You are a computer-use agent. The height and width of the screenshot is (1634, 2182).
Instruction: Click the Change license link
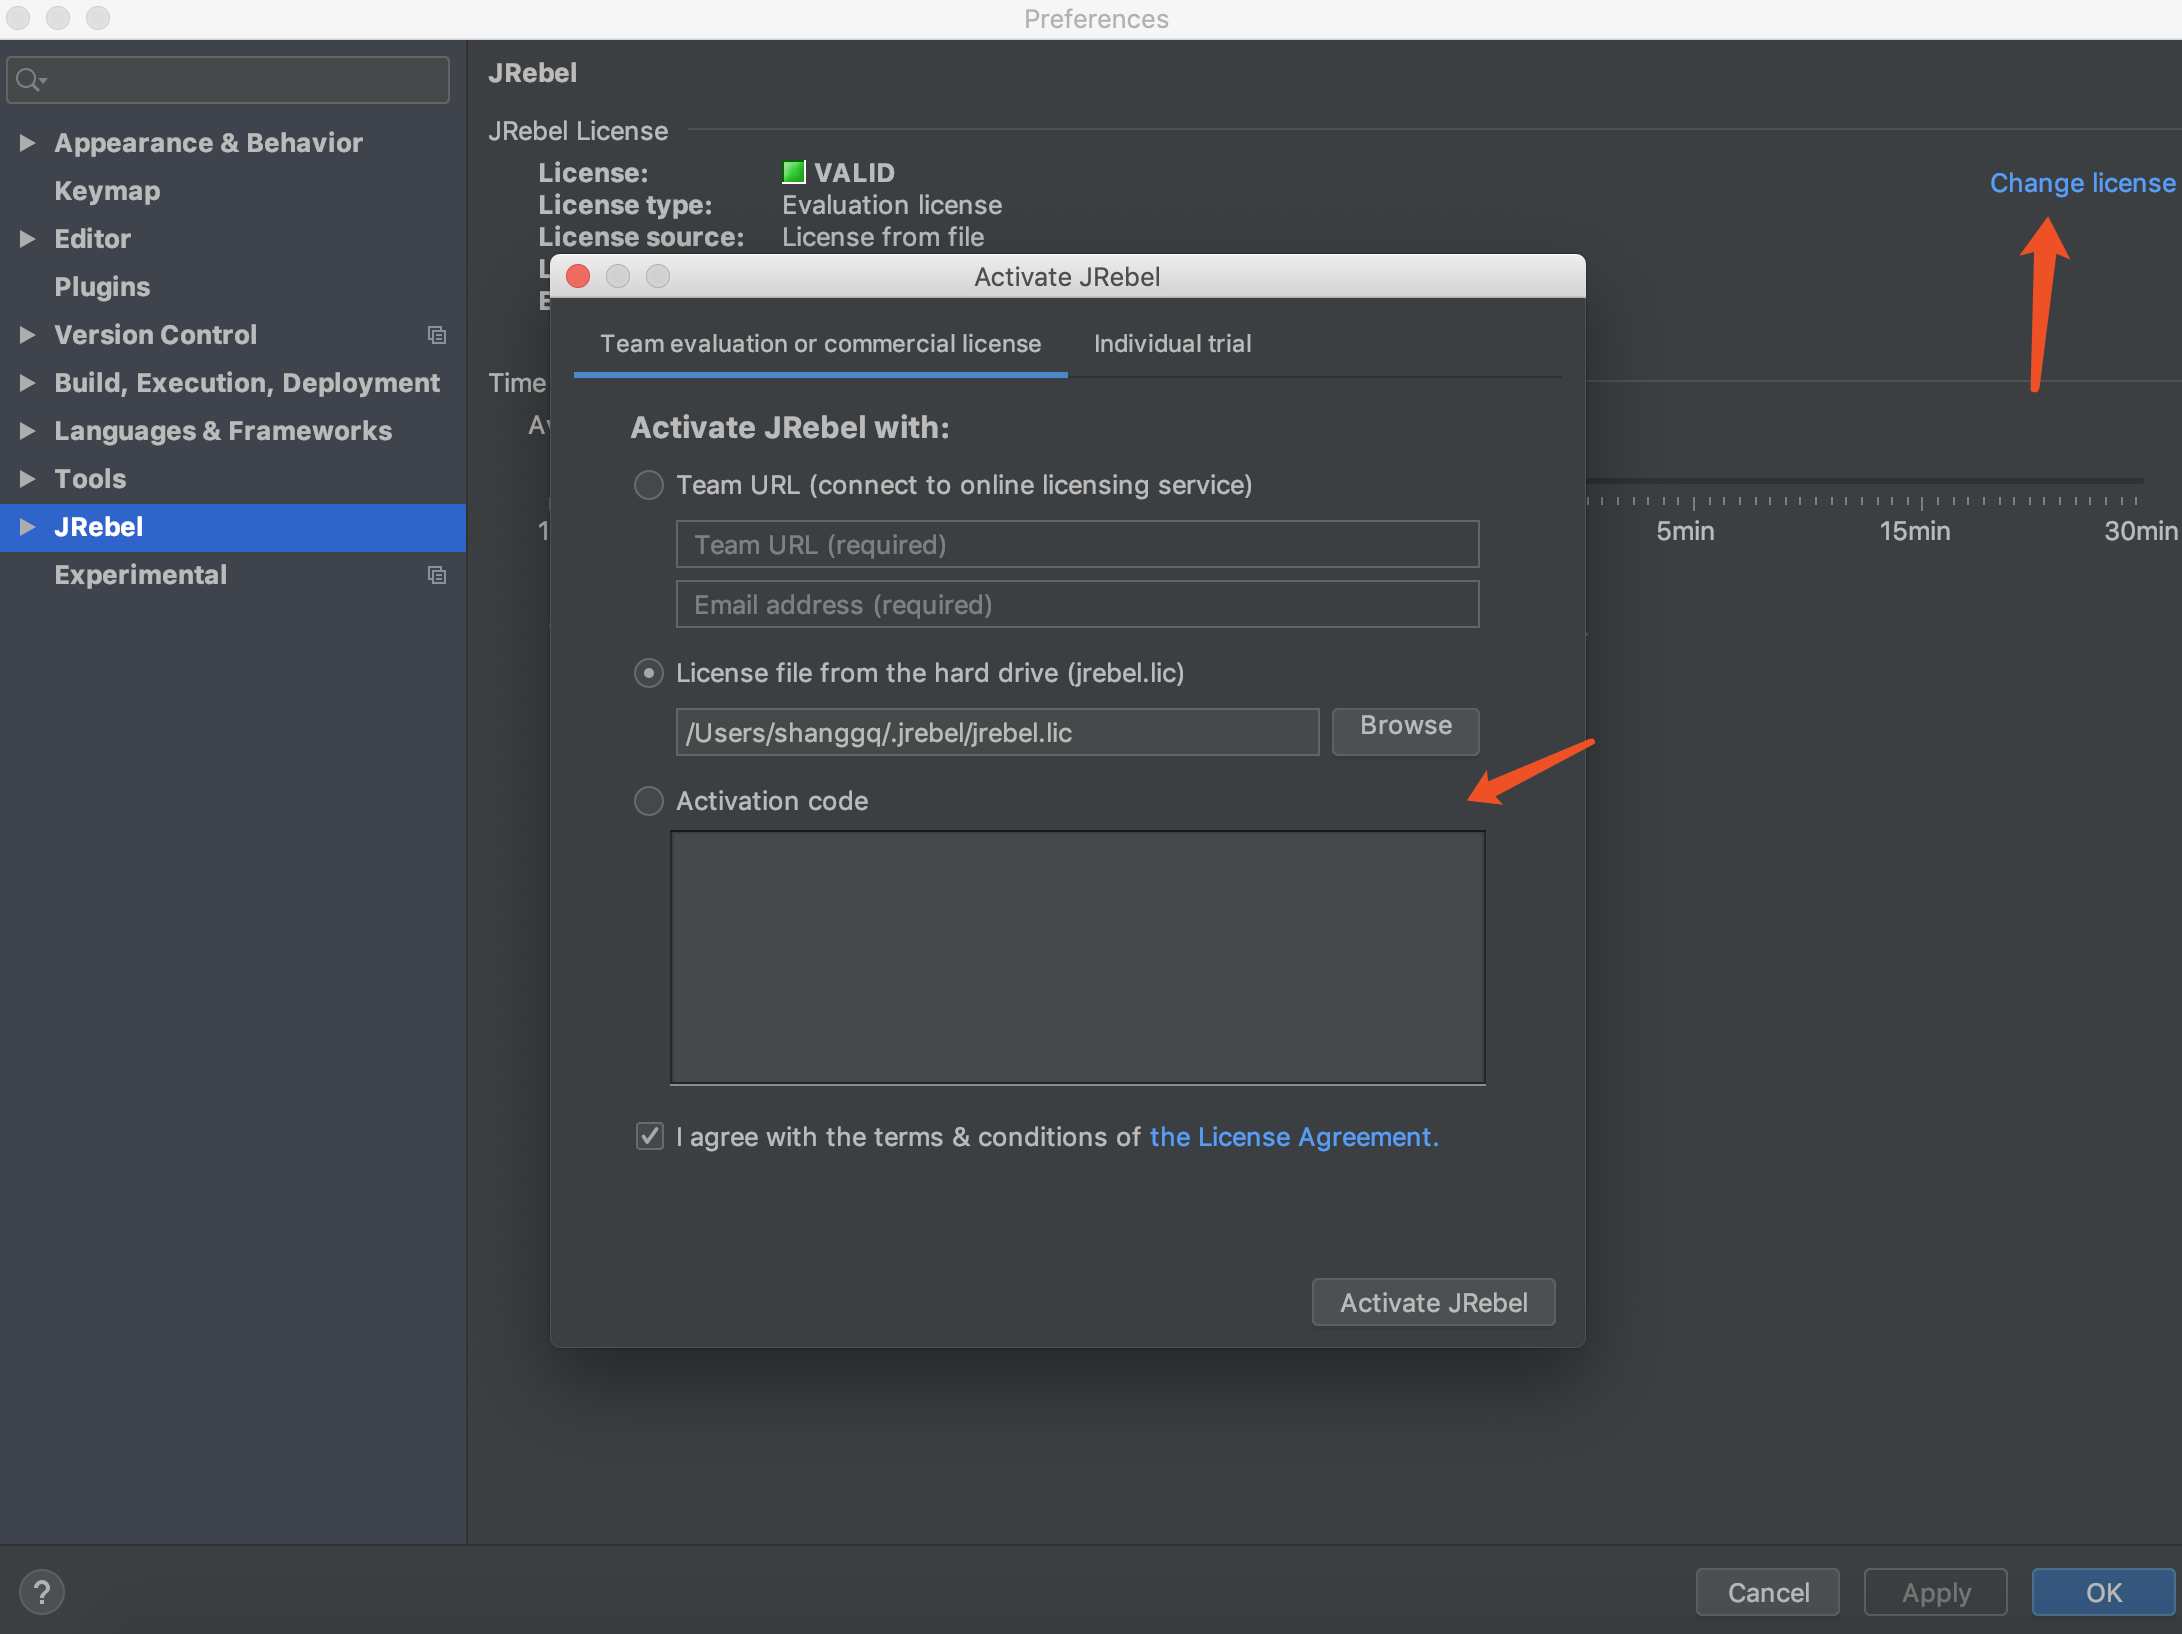[x=2082, y=183]
